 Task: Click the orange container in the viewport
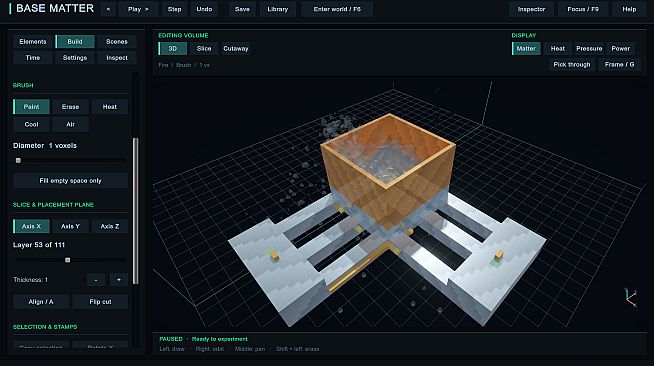point(388,171)
